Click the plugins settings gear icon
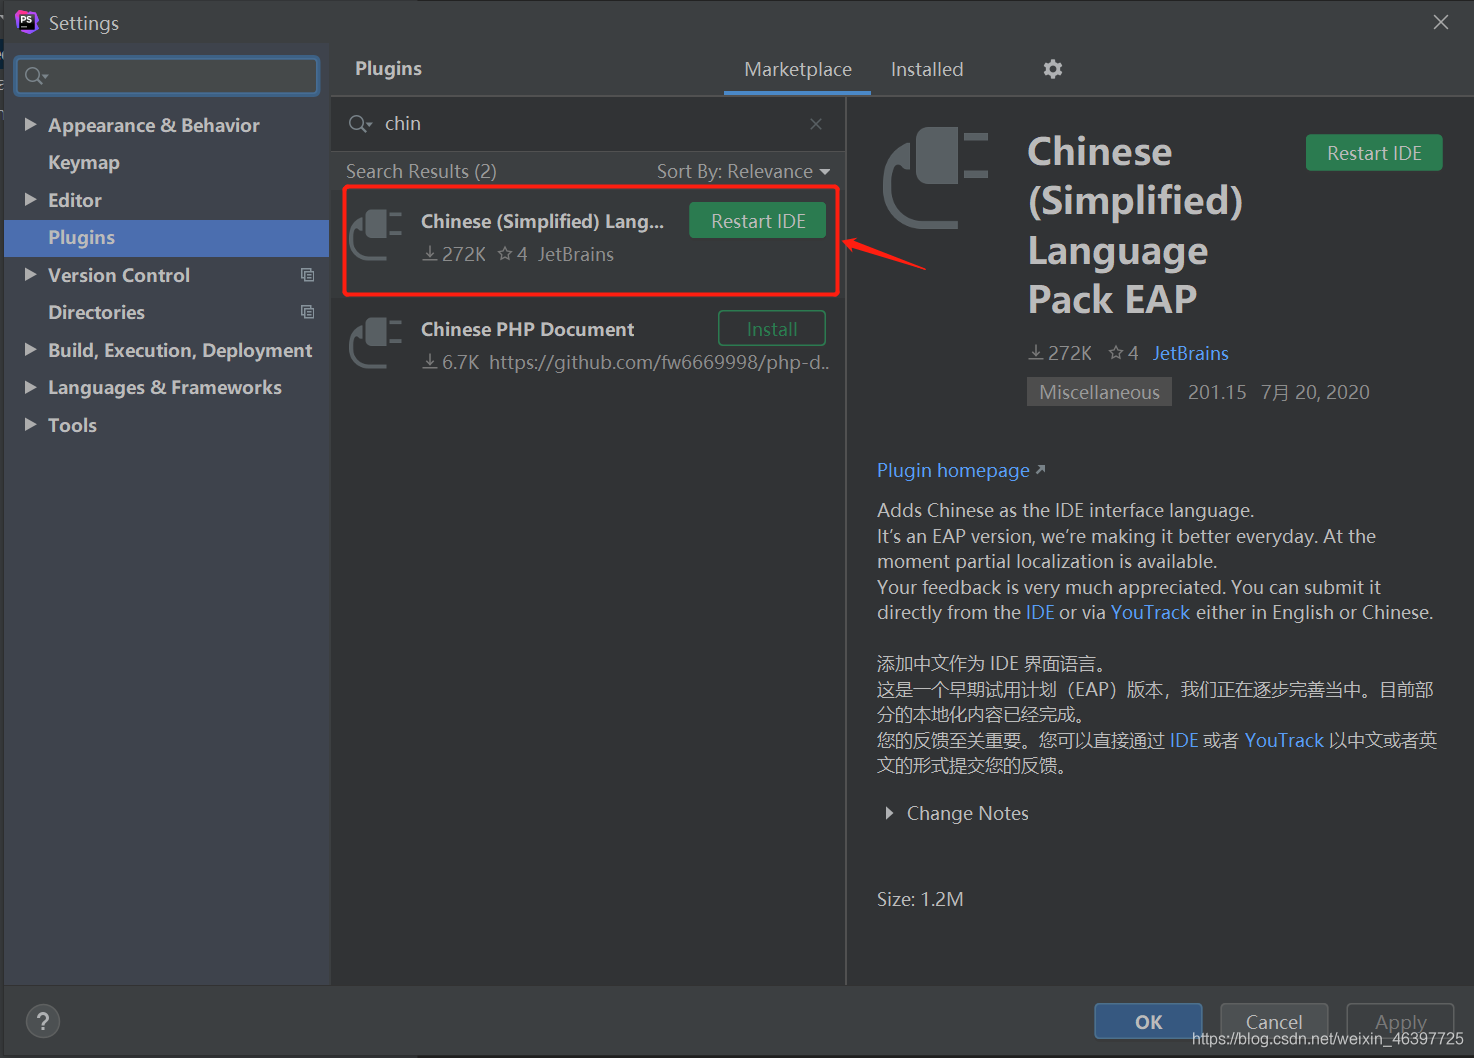1474x1058 pixels. (x=1052, y=69)
